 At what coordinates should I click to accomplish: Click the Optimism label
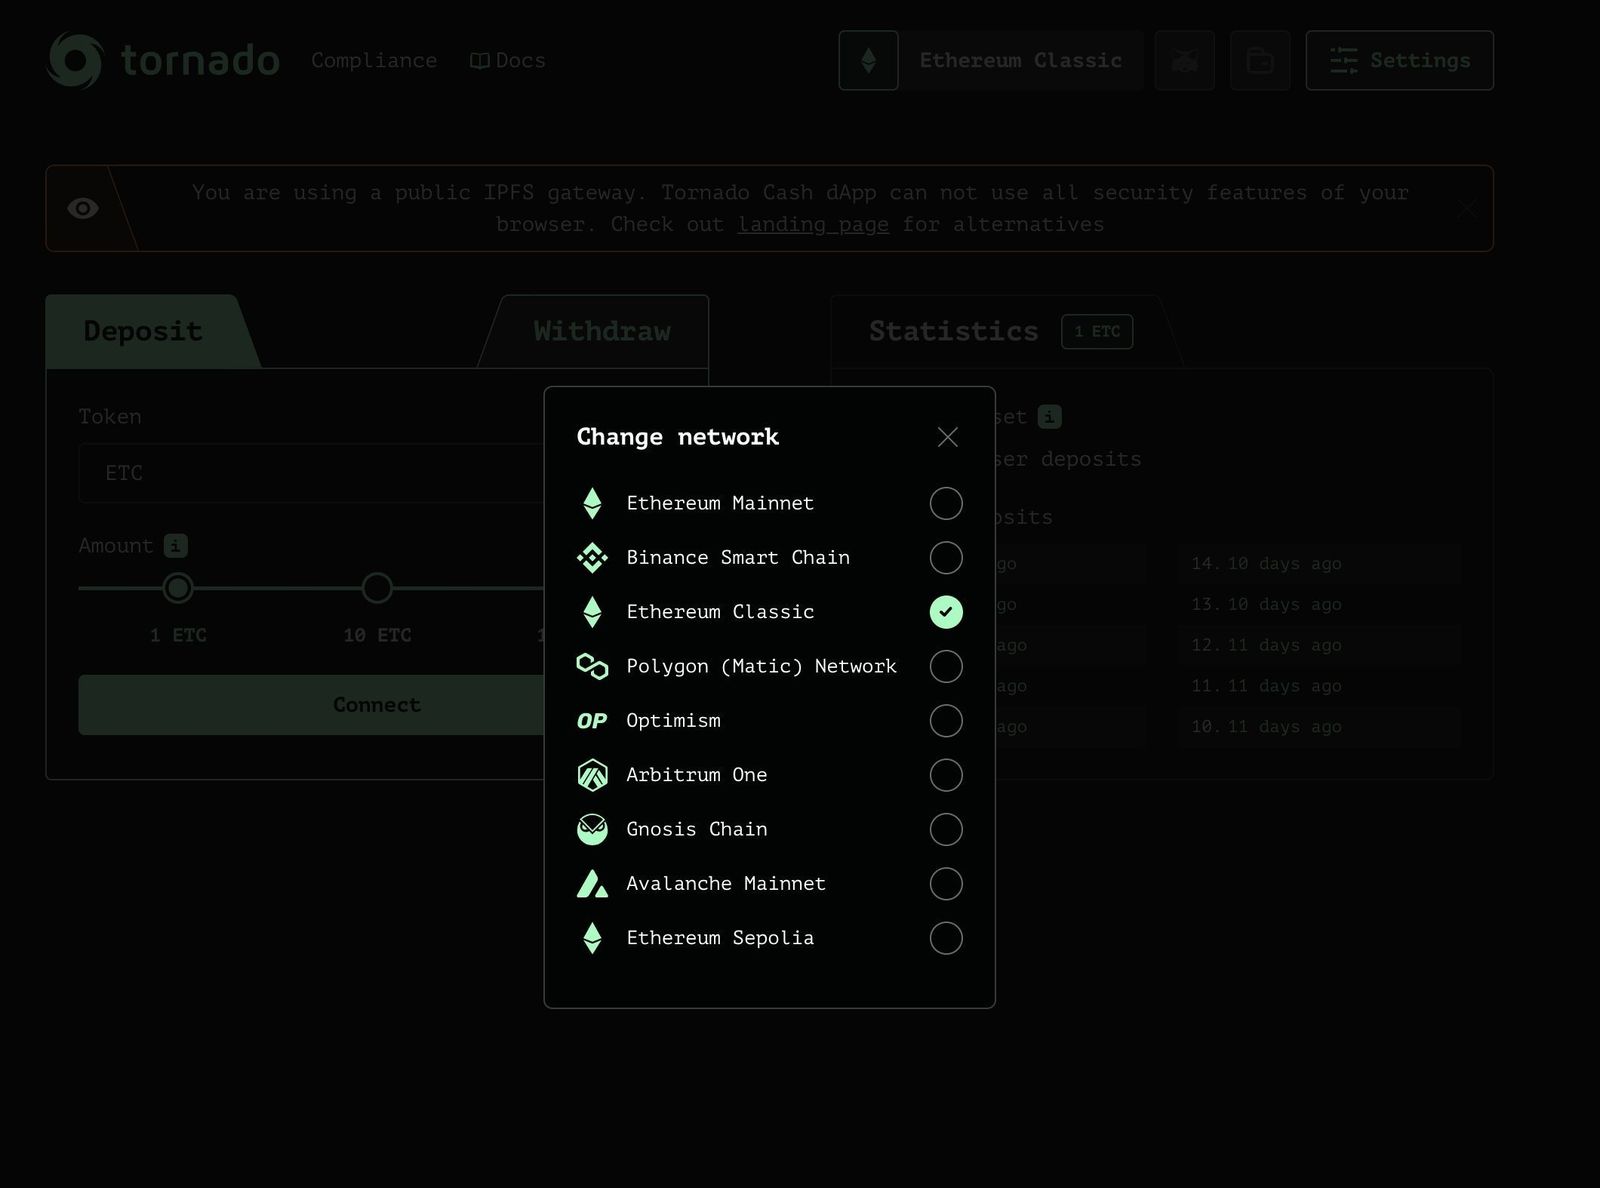click(673, 721)
